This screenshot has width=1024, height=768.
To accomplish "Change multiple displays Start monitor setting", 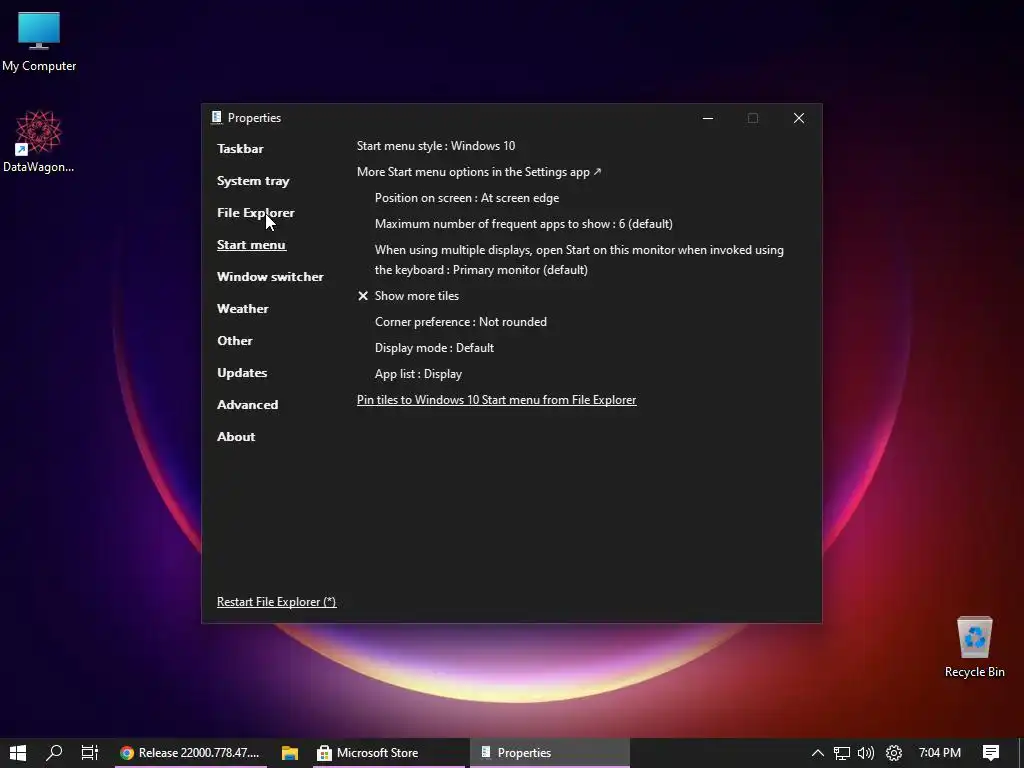I will coord(579,260).
